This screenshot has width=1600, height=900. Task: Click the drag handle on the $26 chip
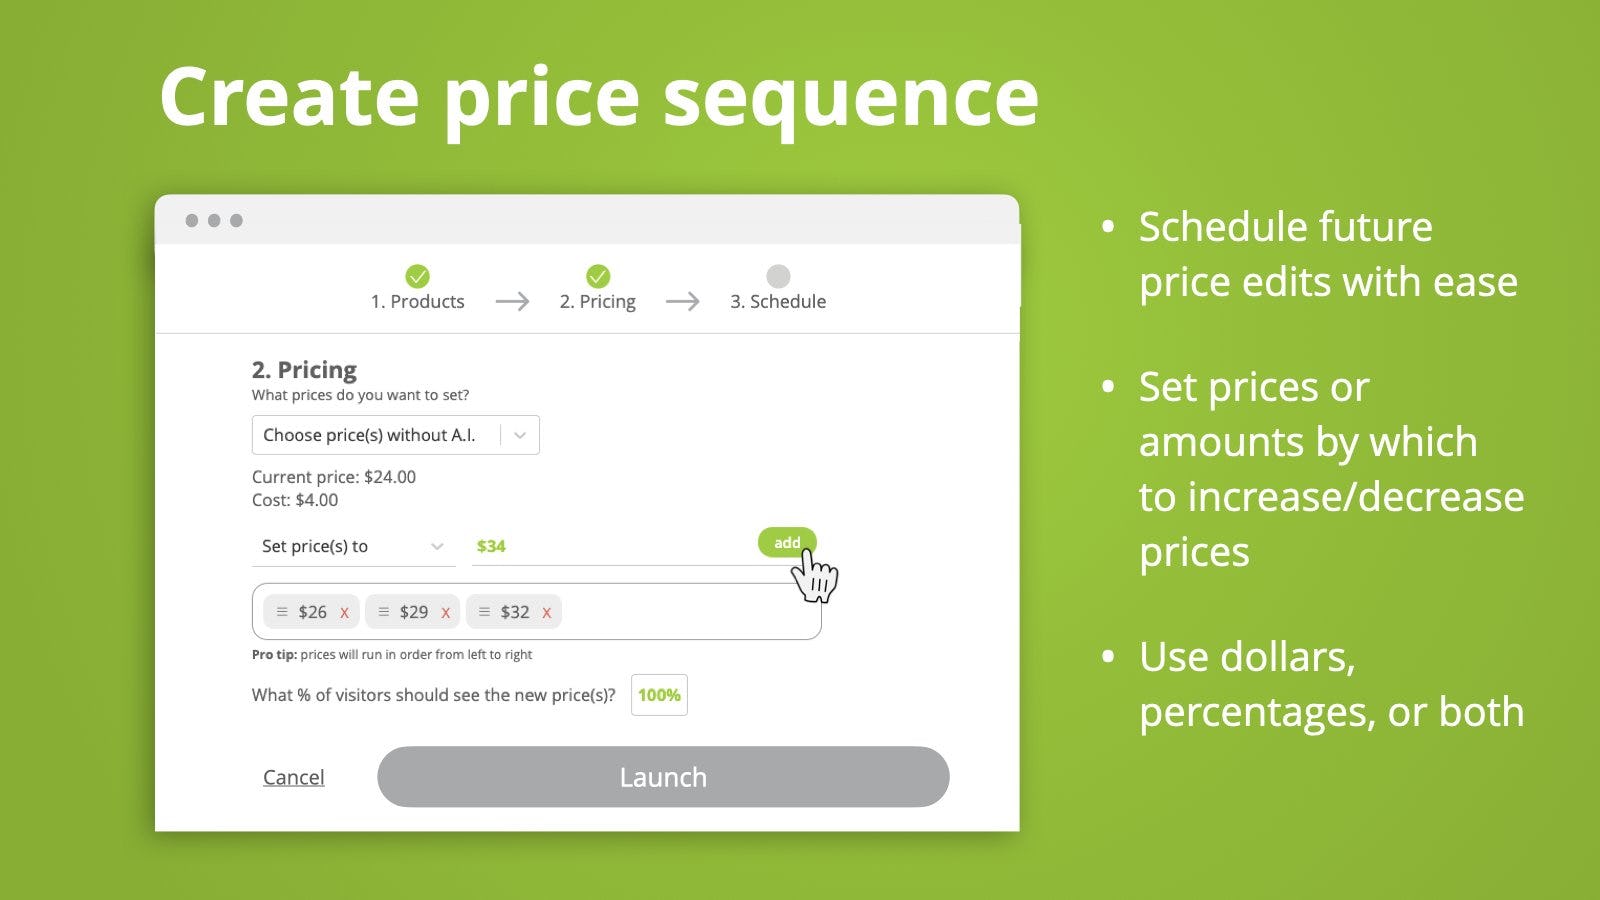pos(283,611)
